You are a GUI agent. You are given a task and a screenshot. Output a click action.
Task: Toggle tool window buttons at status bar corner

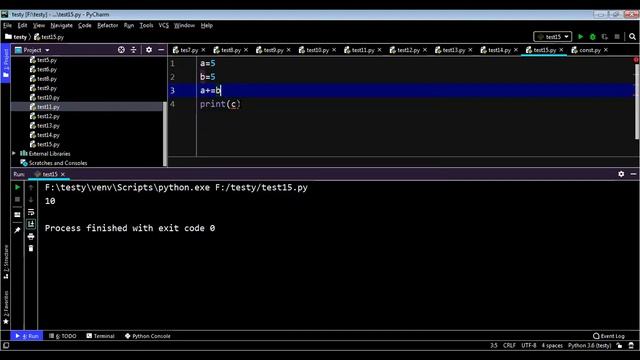[6, 345]
